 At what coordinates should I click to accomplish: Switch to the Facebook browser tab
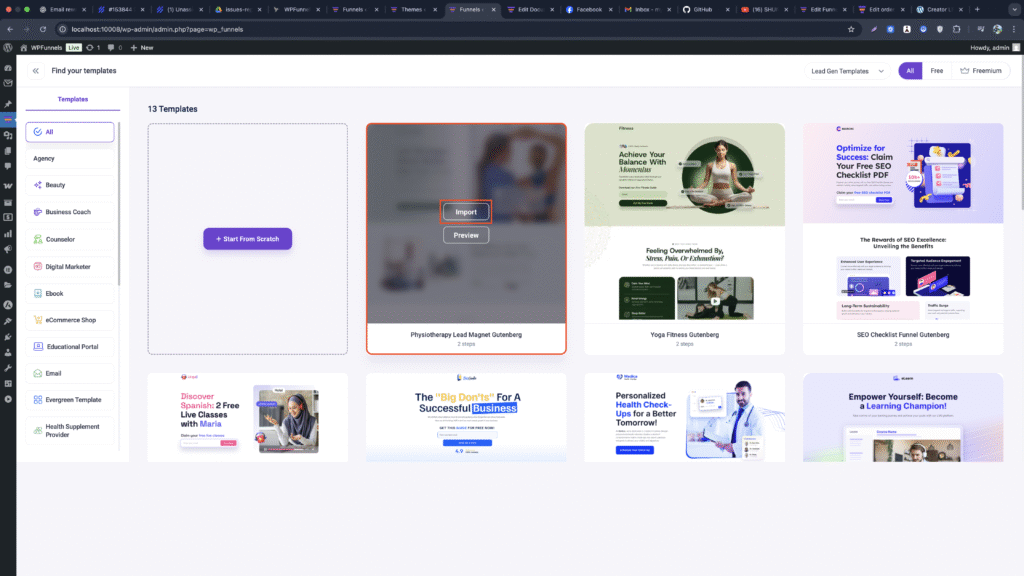pos(589,10)
